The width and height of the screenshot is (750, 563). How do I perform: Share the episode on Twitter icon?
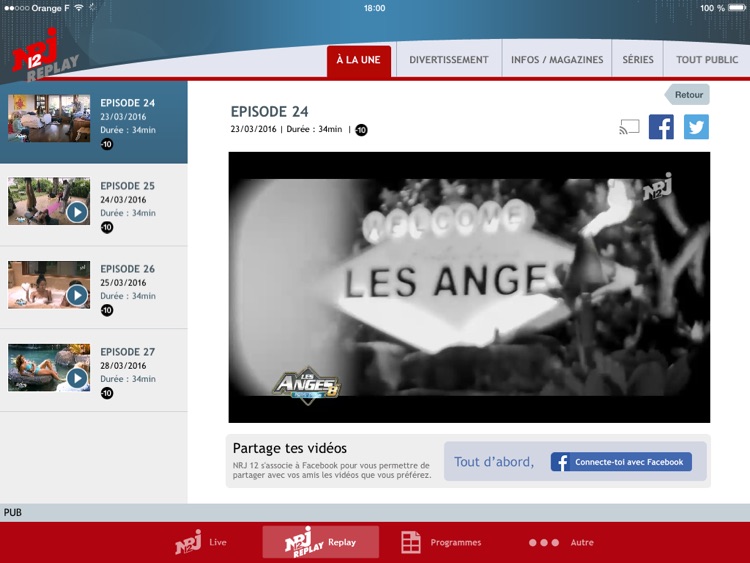[x=696, y=127]
